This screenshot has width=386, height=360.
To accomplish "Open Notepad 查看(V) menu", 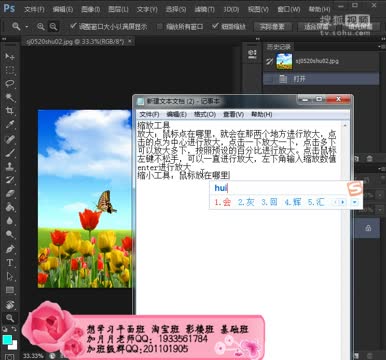I will pyautogui.click(x=233, y=114).
